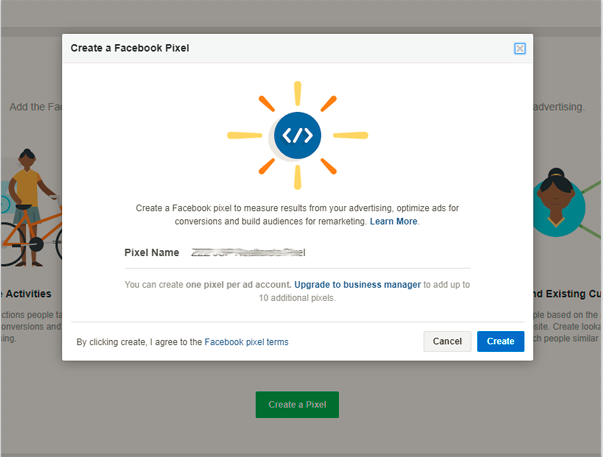Click the bold one pixel per ad account text

tap(237, 285)
